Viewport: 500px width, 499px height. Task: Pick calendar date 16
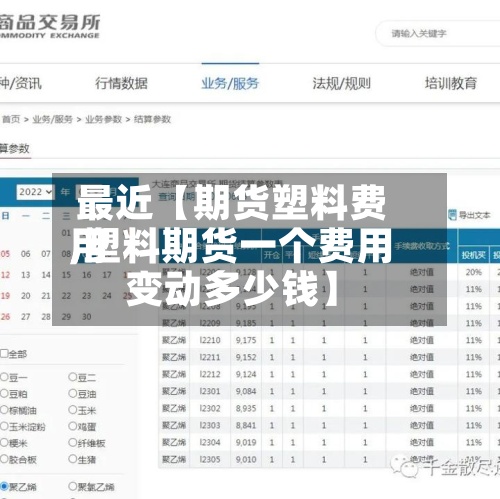click(x=87, y=275)
